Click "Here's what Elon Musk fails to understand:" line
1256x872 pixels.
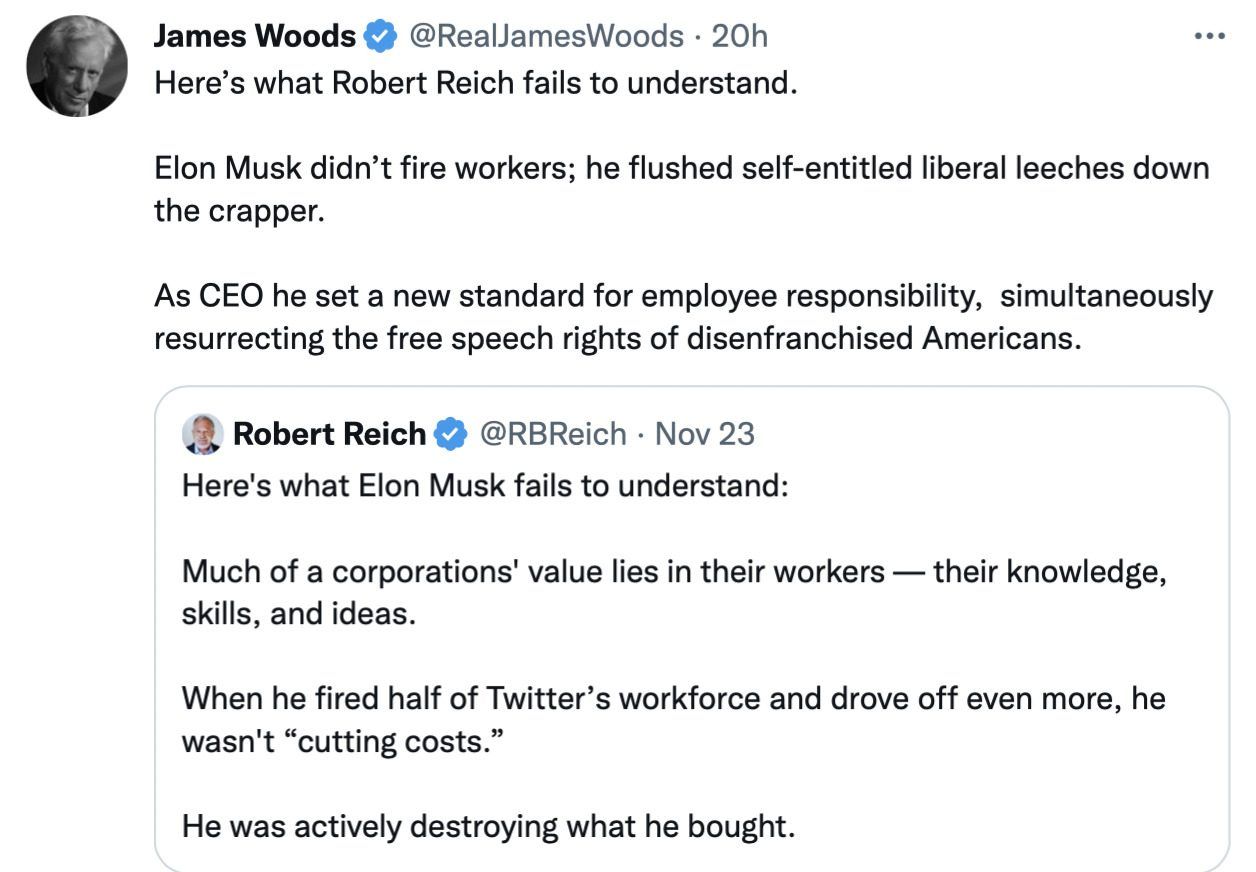pos(485,487)
